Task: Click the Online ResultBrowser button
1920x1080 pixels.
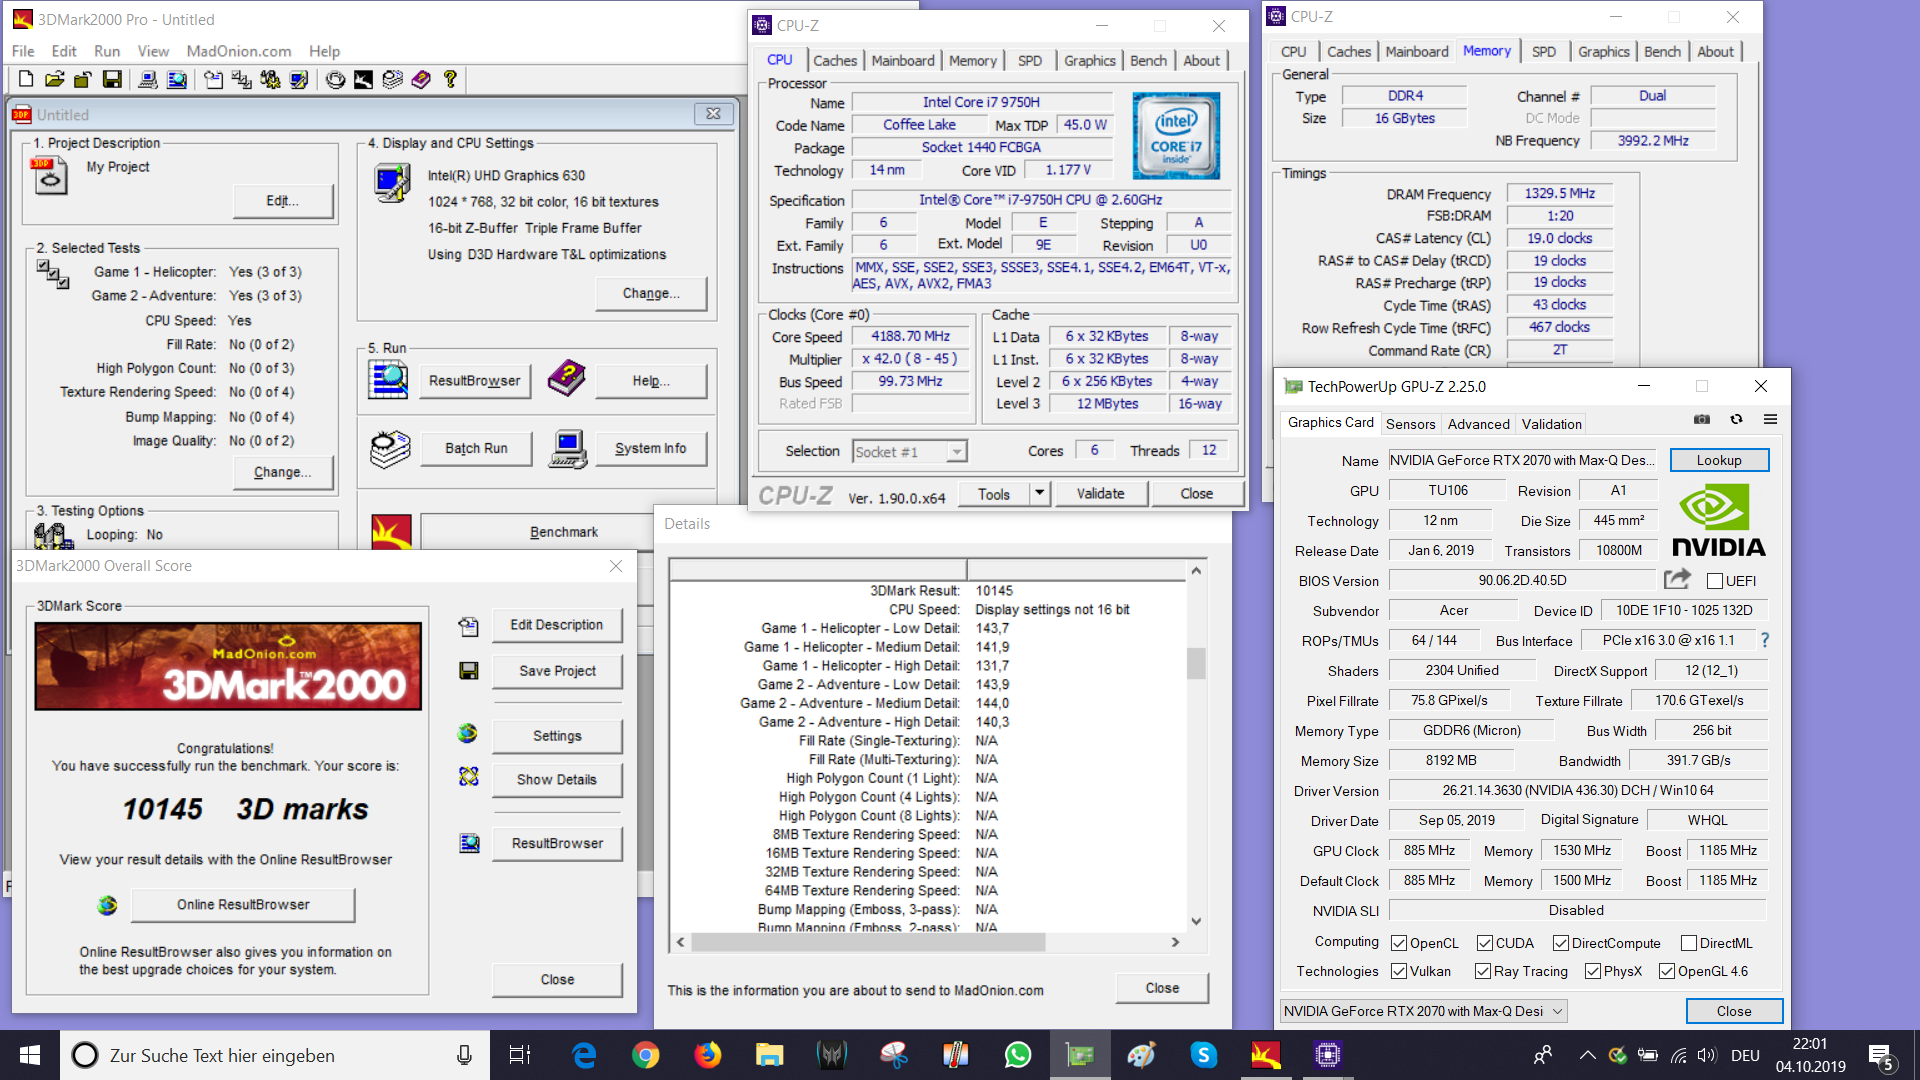Action: pos(243,905)
